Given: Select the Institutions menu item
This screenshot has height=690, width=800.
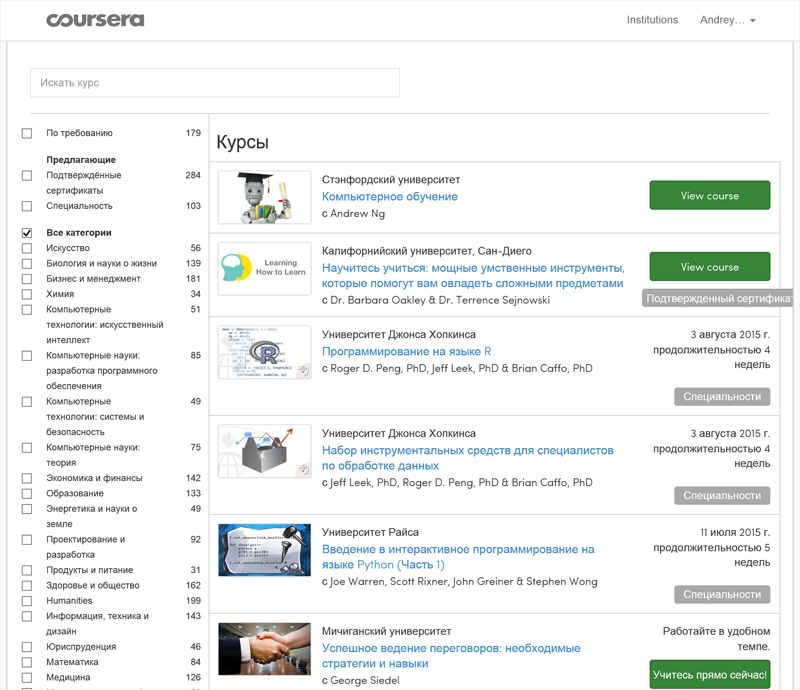Looking at the screenshot, I should 652,20.
